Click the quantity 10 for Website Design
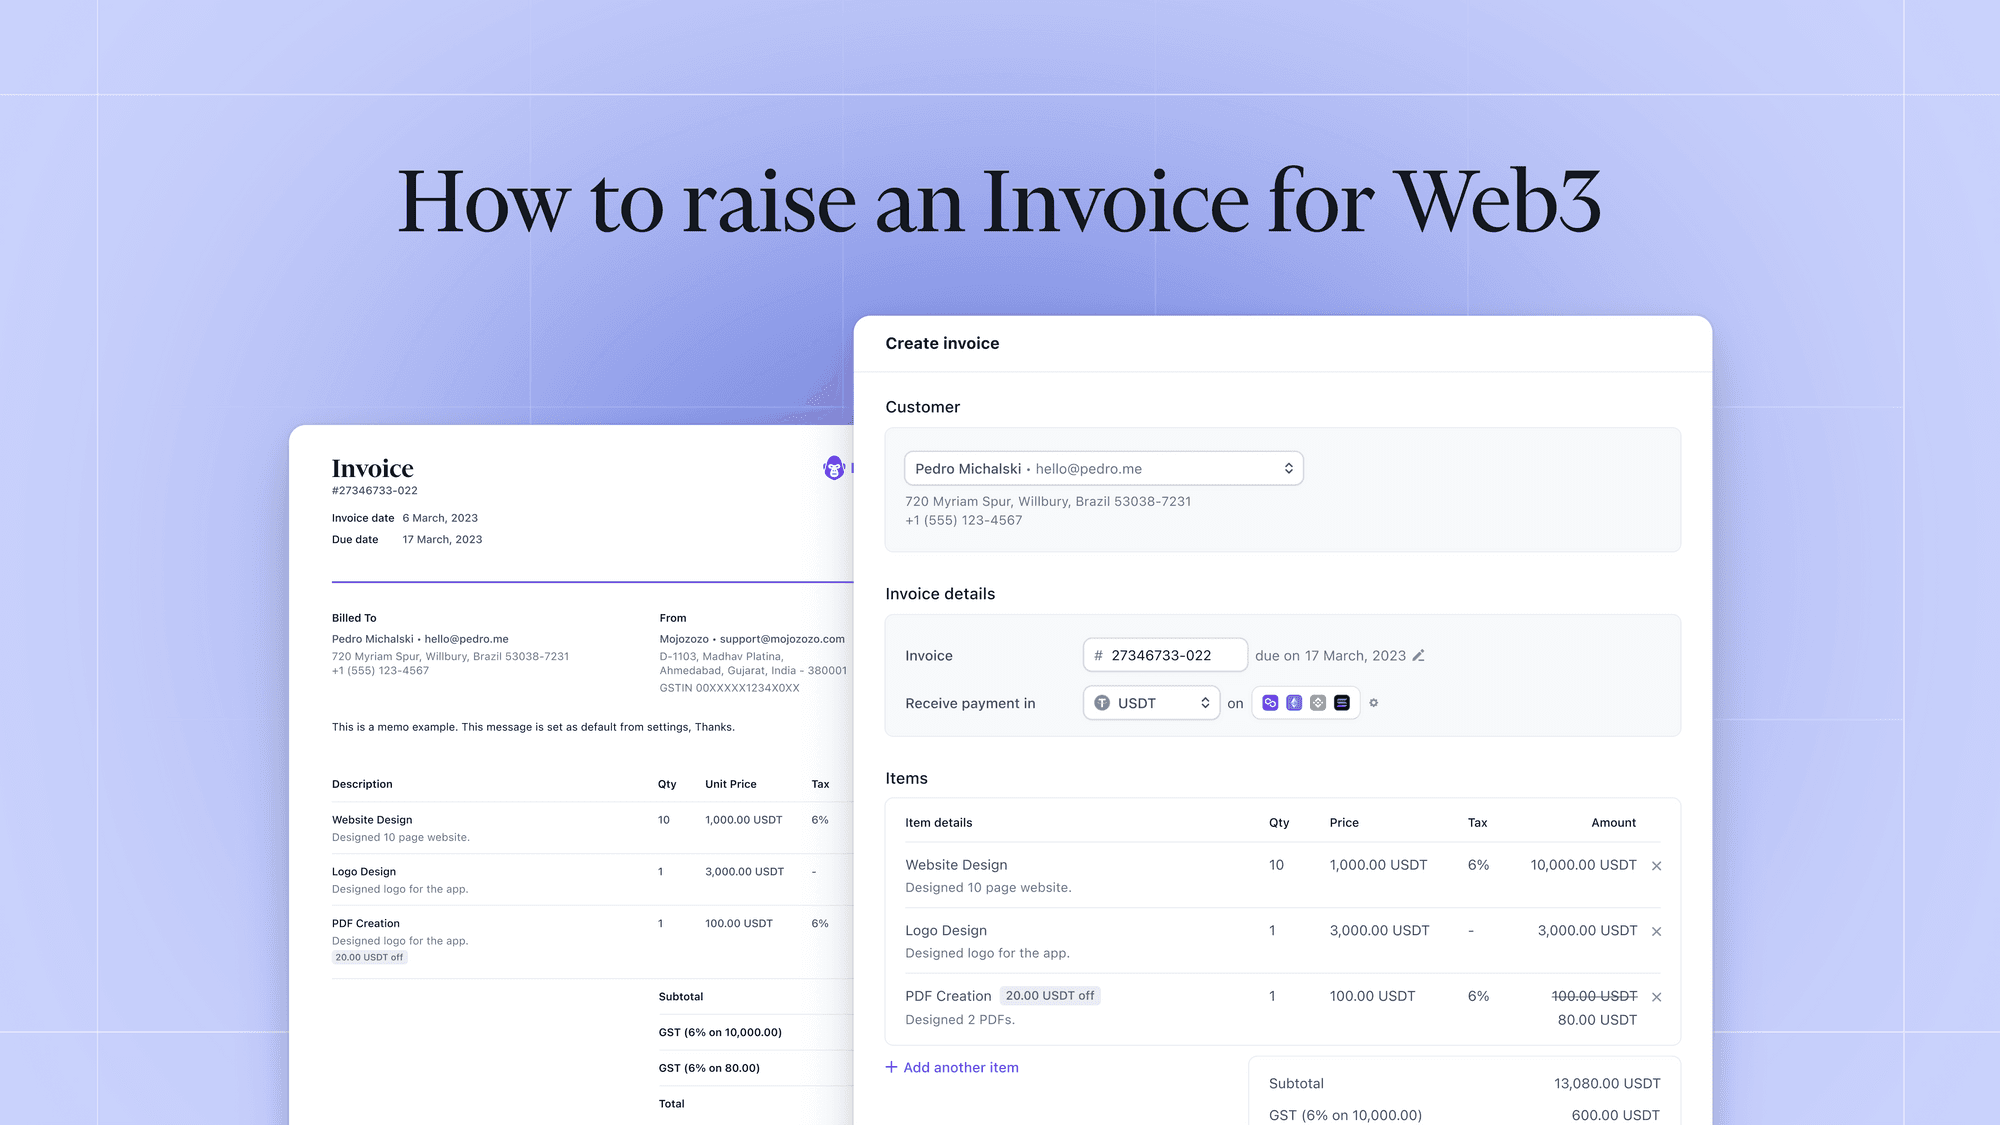Image resolution: width=2000 pixels, height=1125 pixels. tap(1276, 865)
